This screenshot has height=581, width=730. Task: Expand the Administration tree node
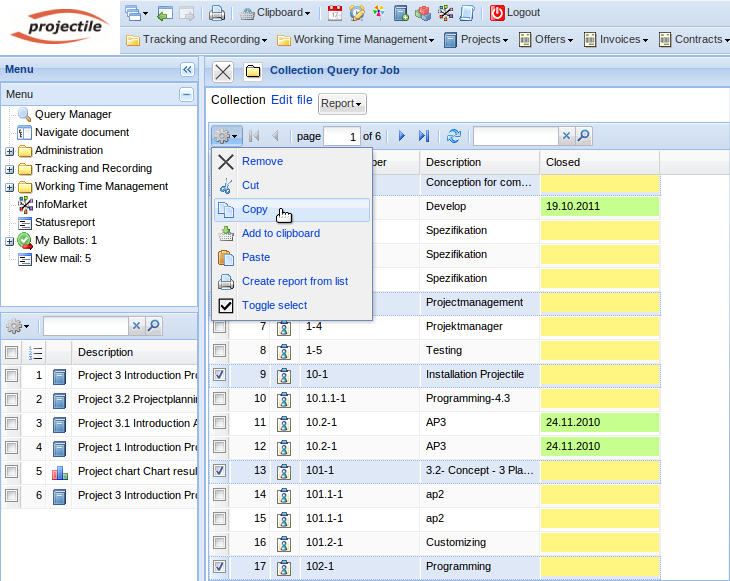click(10, 151)
